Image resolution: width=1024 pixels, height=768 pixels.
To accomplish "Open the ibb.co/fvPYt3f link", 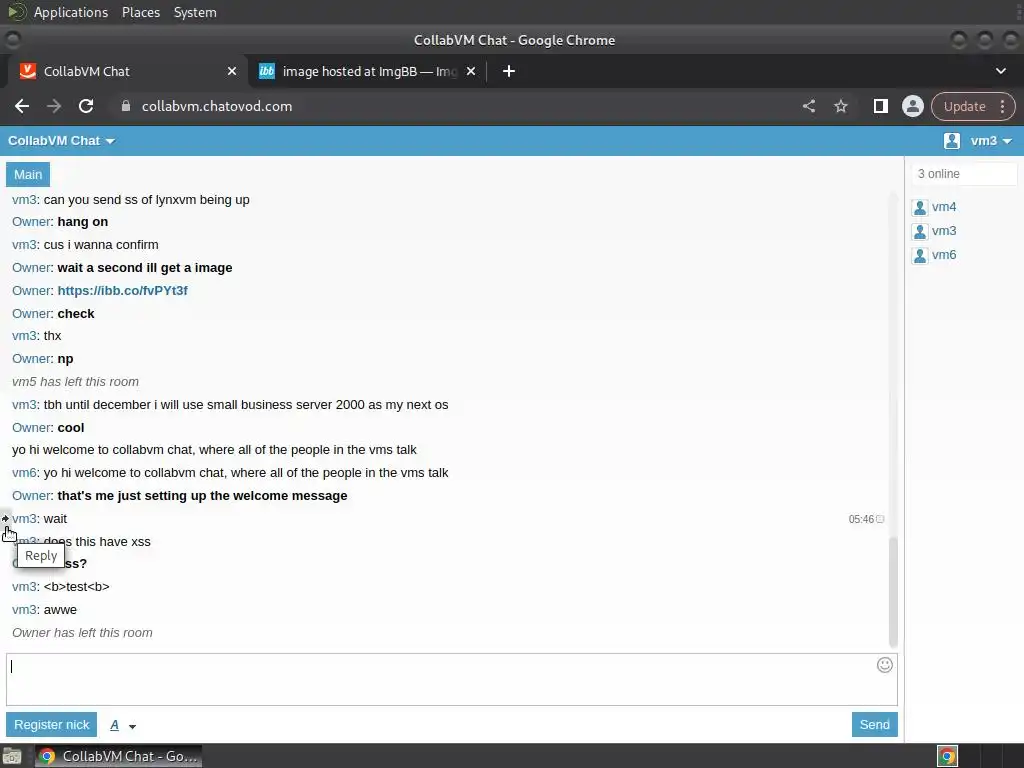I will point(122,291).
